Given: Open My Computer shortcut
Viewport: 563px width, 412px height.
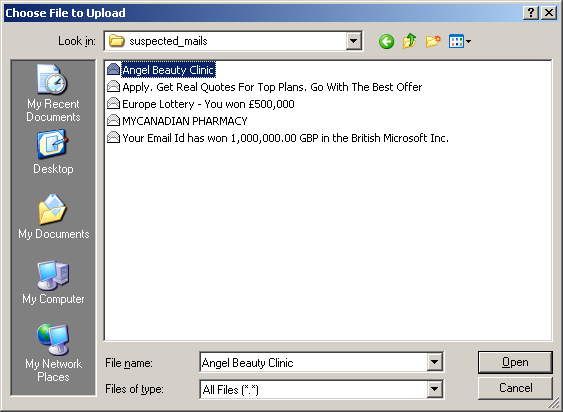Looking at the screenshot, I should click(x=53, y=282).
